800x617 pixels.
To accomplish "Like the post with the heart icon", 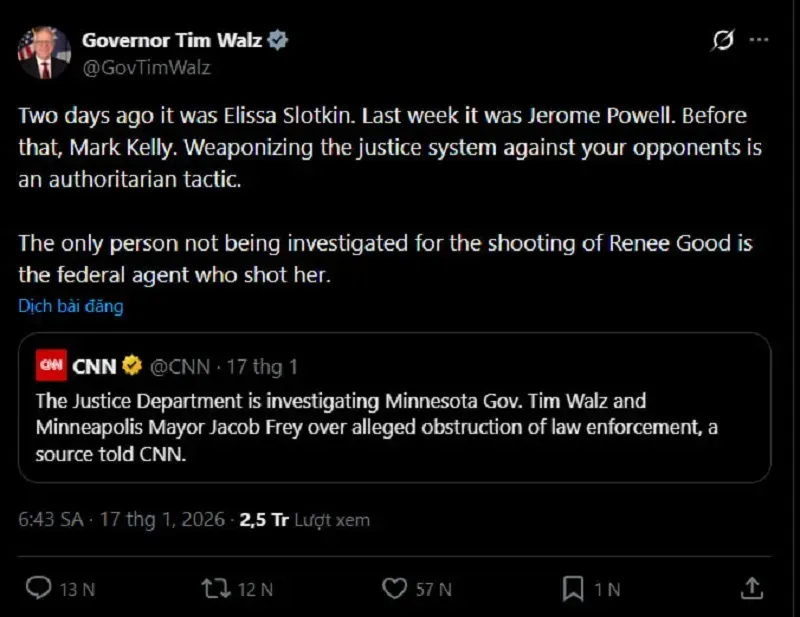I will point(397,588).
